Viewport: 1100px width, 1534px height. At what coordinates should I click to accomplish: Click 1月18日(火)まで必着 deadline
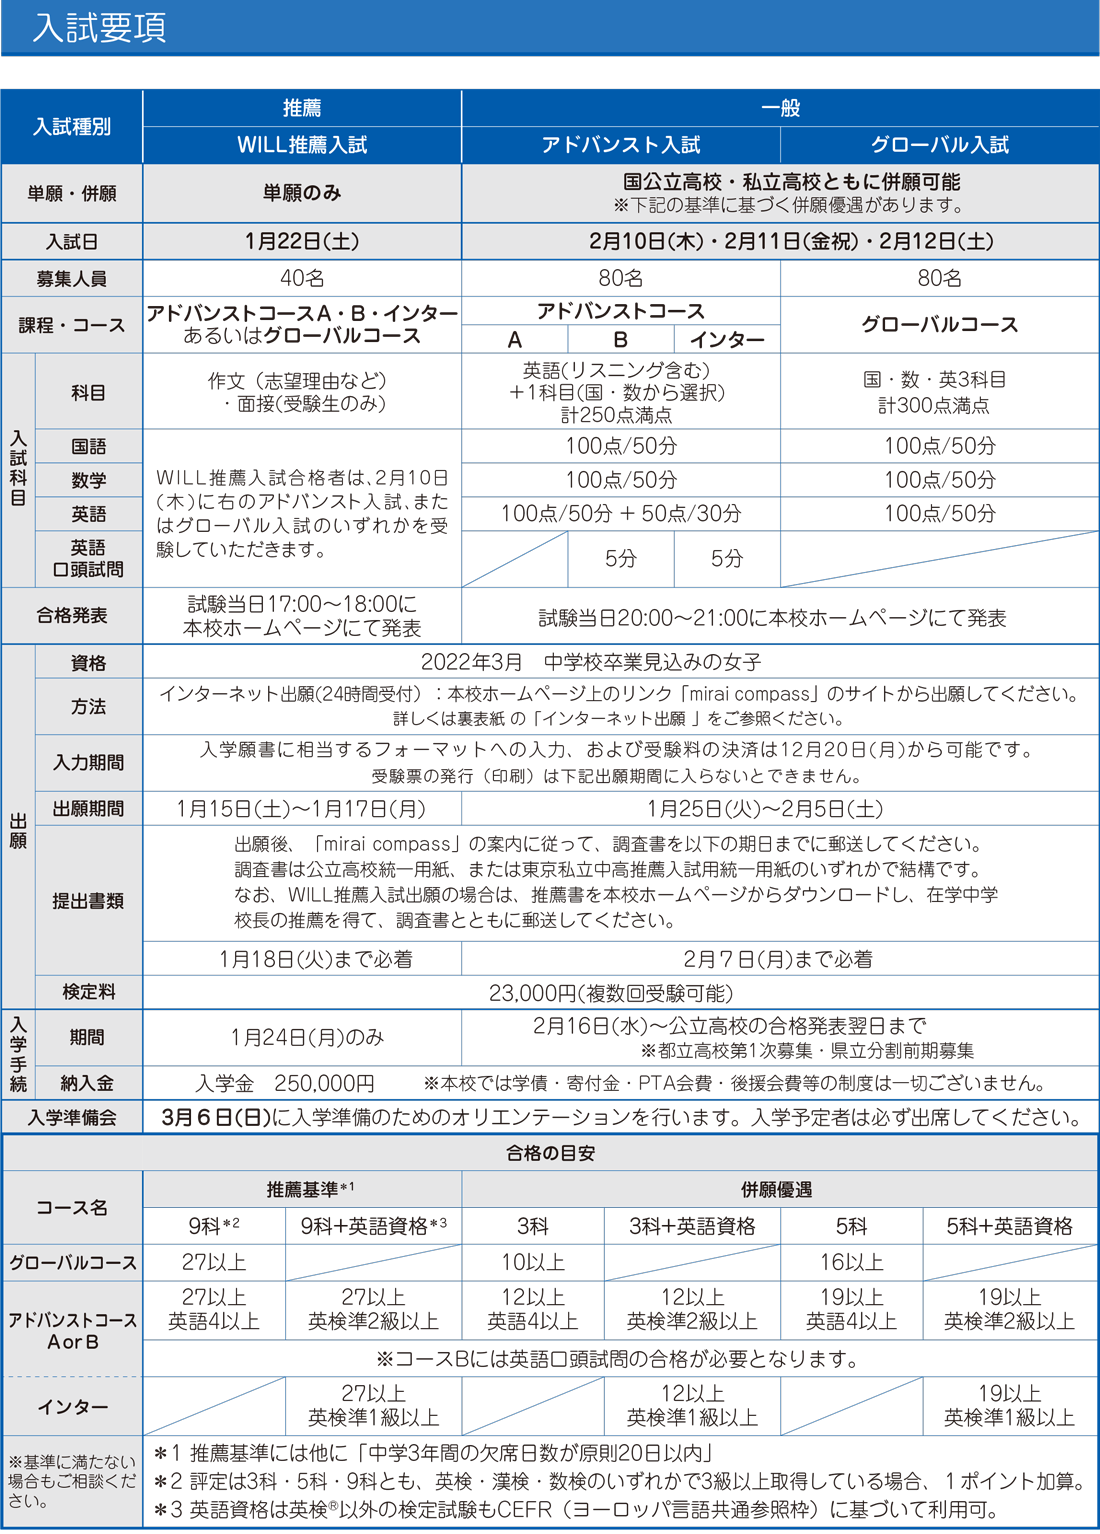coord(316,959)
